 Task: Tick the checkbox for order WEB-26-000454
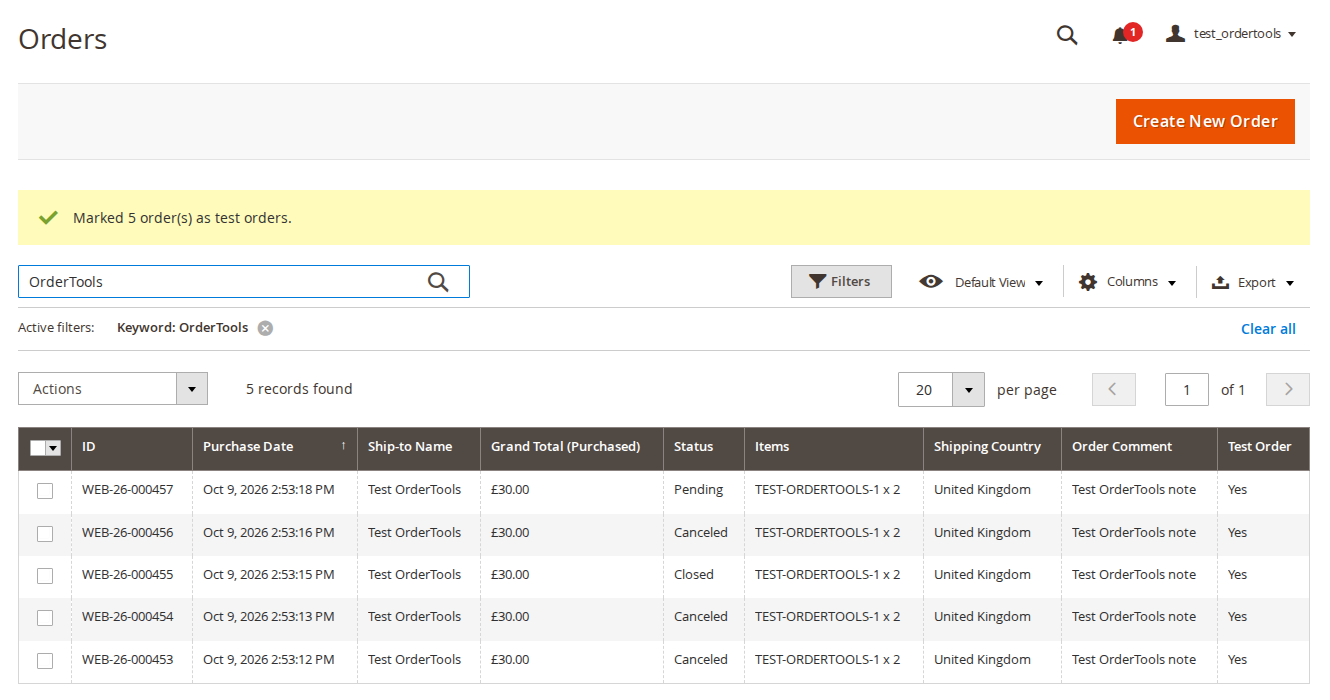point(45,618)
